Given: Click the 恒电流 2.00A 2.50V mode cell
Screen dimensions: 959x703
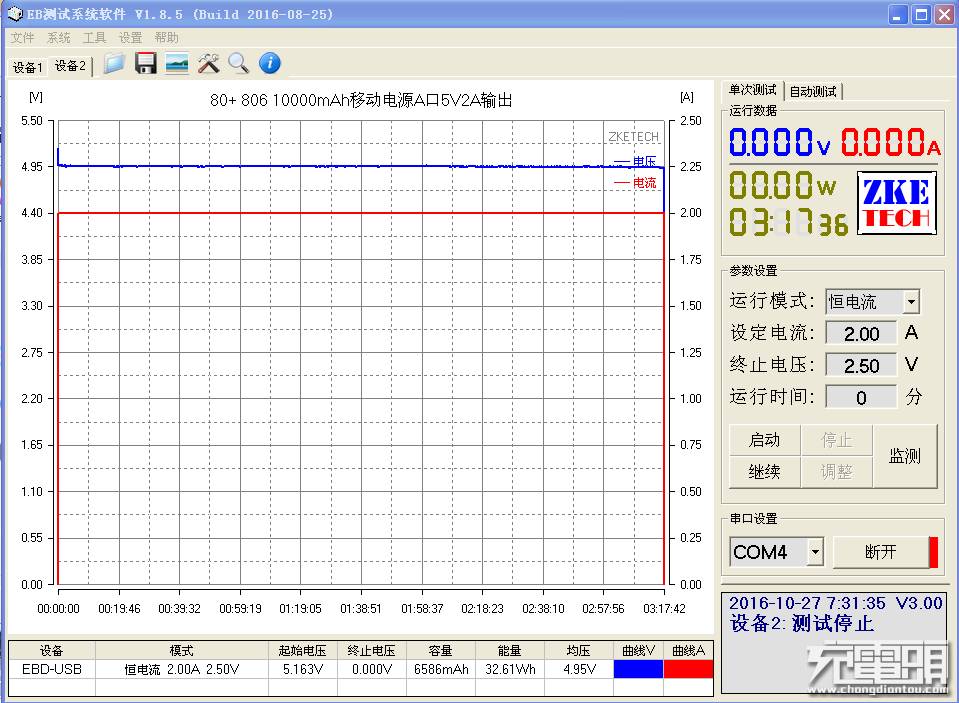Looking at the screenshot, I should (182, 669).
